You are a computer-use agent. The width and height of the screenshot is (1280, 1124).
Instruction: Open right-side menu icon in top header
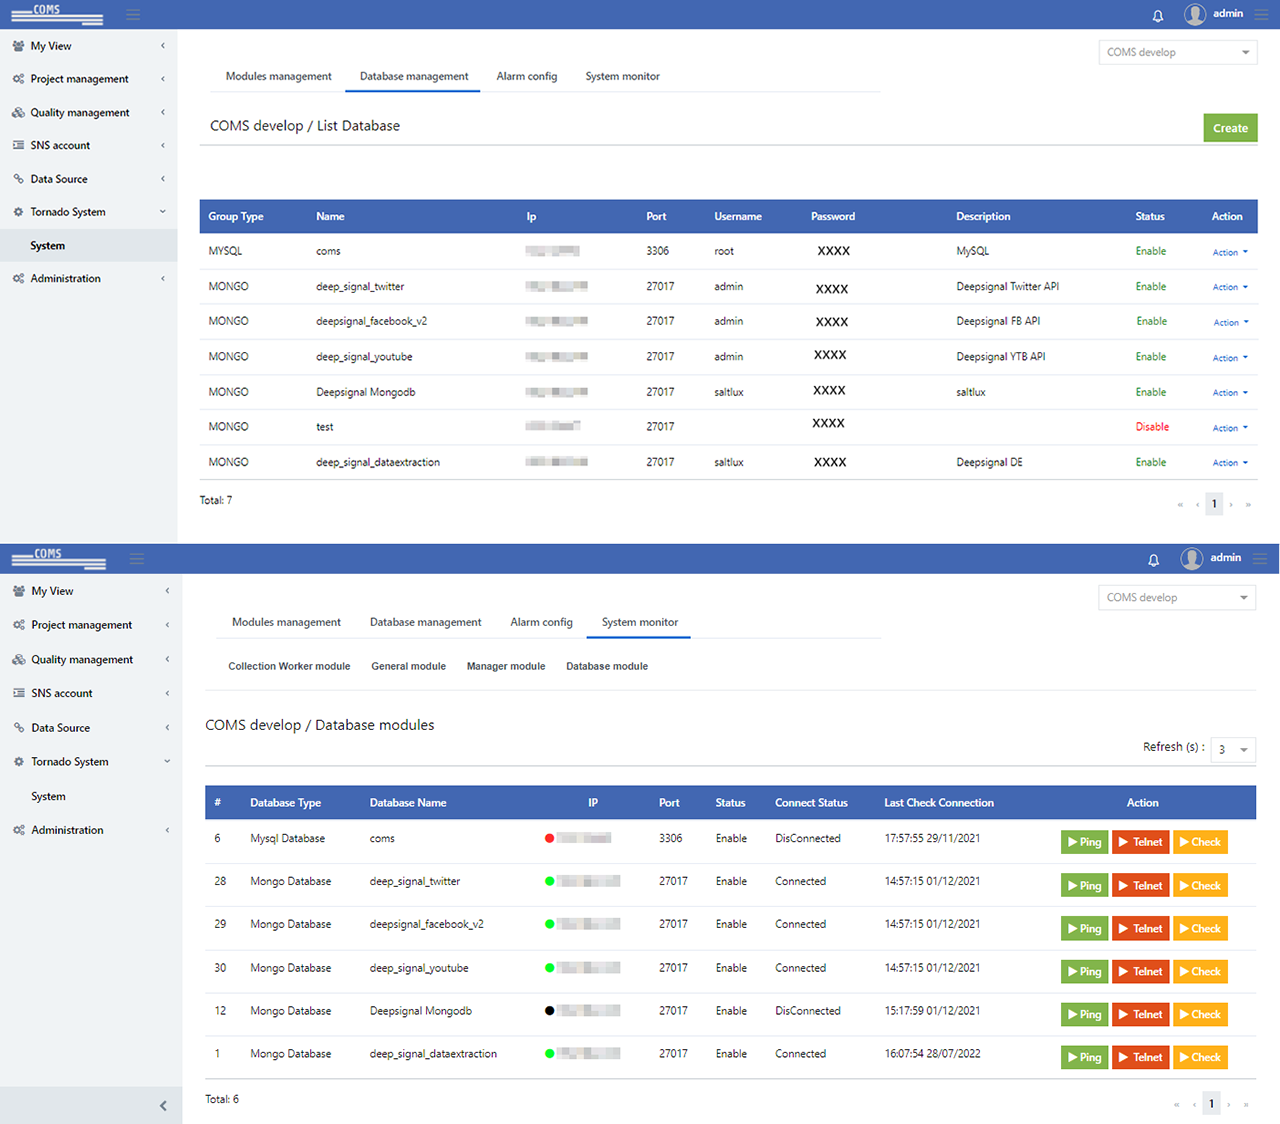[1260, 14]
